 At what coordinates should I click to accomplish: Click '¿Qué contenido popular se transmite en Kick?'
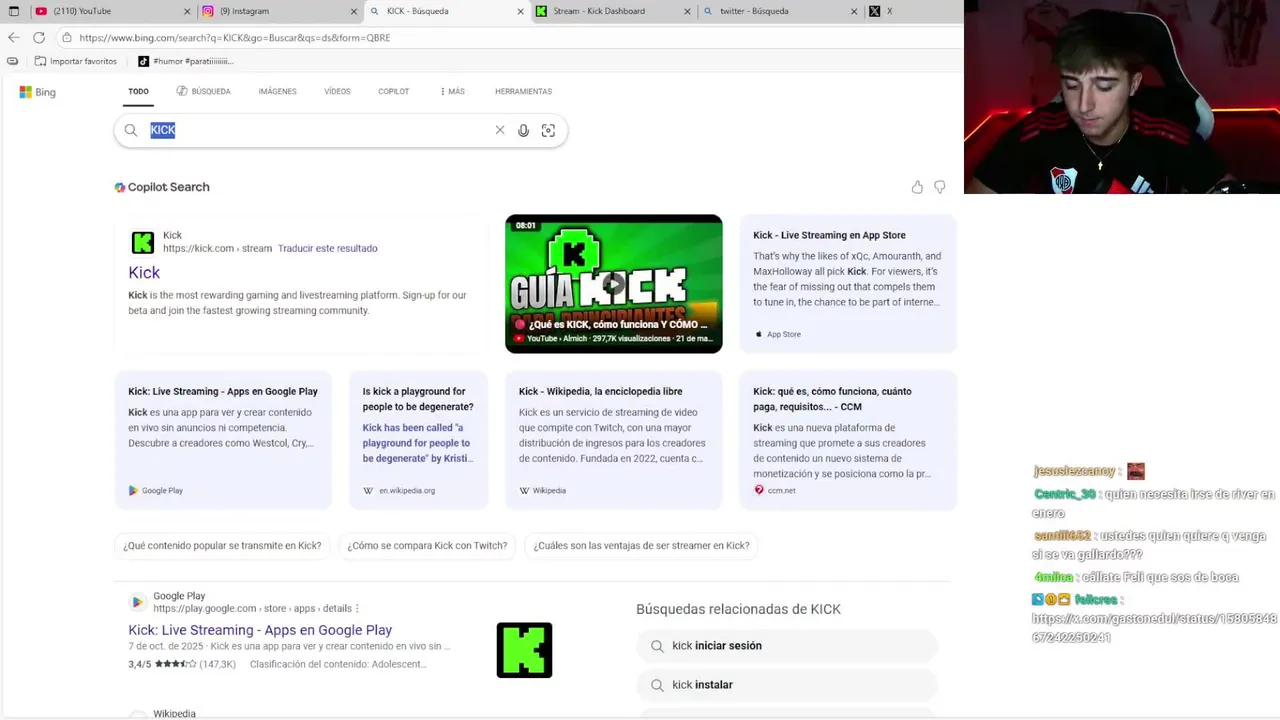click(222, 546)
